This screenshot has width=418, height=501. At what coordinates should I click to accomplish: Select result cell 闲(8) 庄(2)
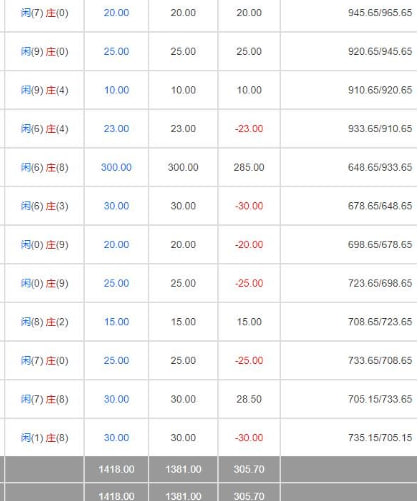(x=44, y=322)
